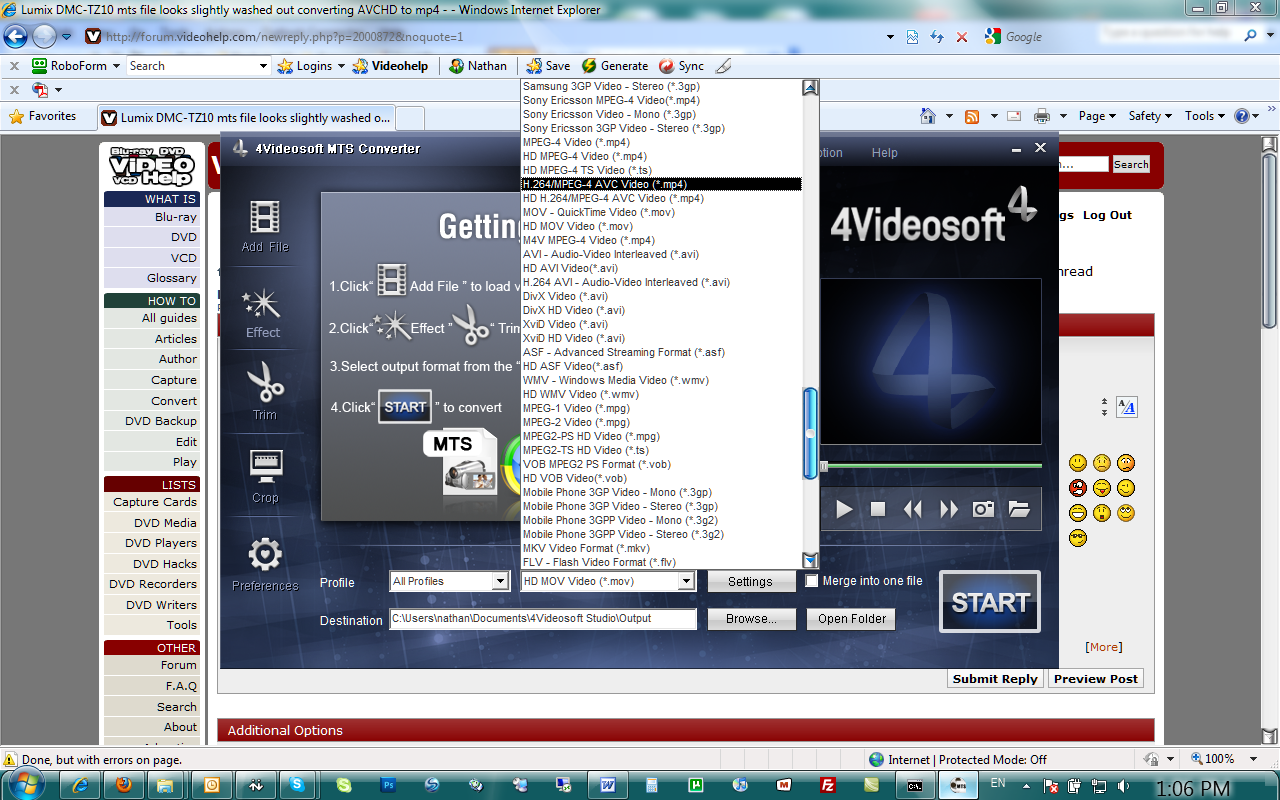Choose FLV - Flash Video Format (*.flv)
This screenshot has height=800, width=1280.
[x=661, y=562]
